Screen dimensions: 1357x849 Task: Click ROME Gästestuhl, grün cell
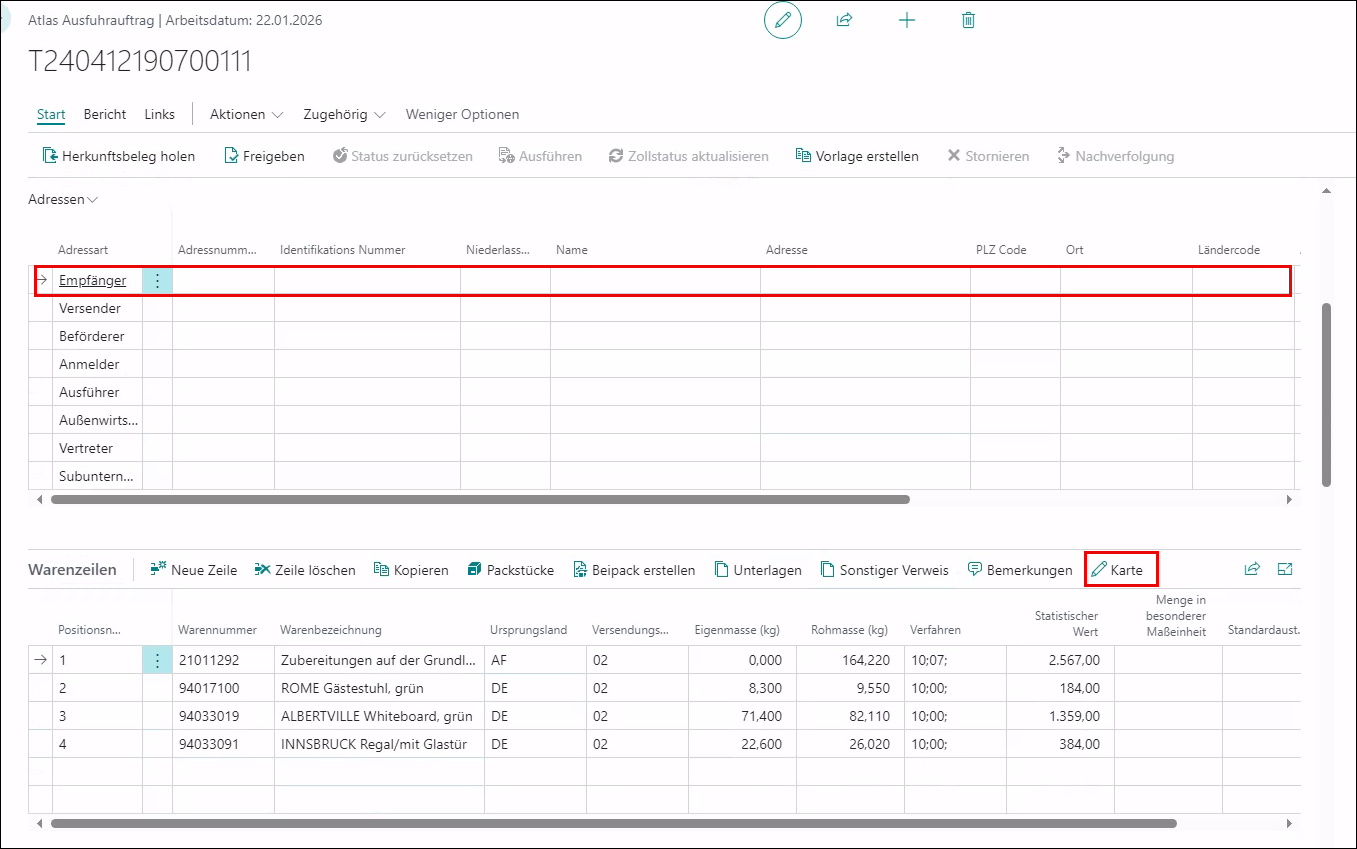pyautogui.click(x=379, y=688)
